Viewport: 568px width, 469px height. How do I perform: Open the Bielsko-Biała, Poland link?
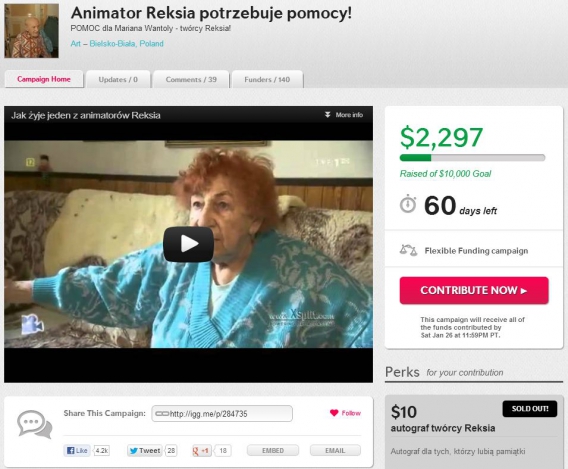tap(126, 43)
